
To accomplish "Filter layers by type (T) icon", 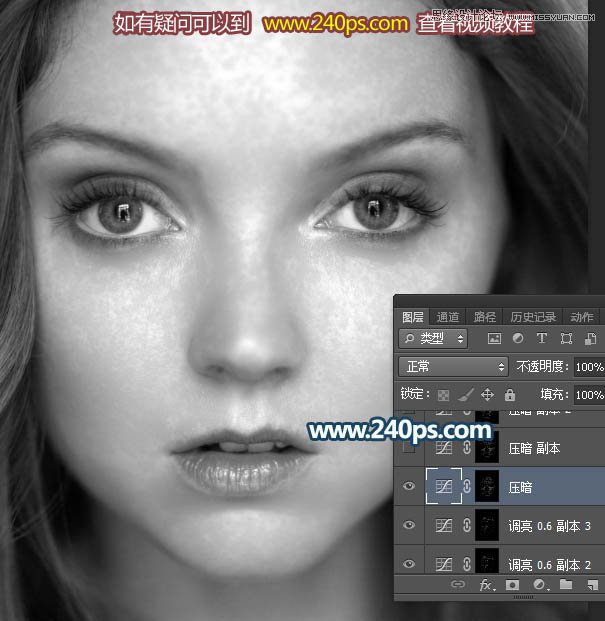I will (542, 338).
